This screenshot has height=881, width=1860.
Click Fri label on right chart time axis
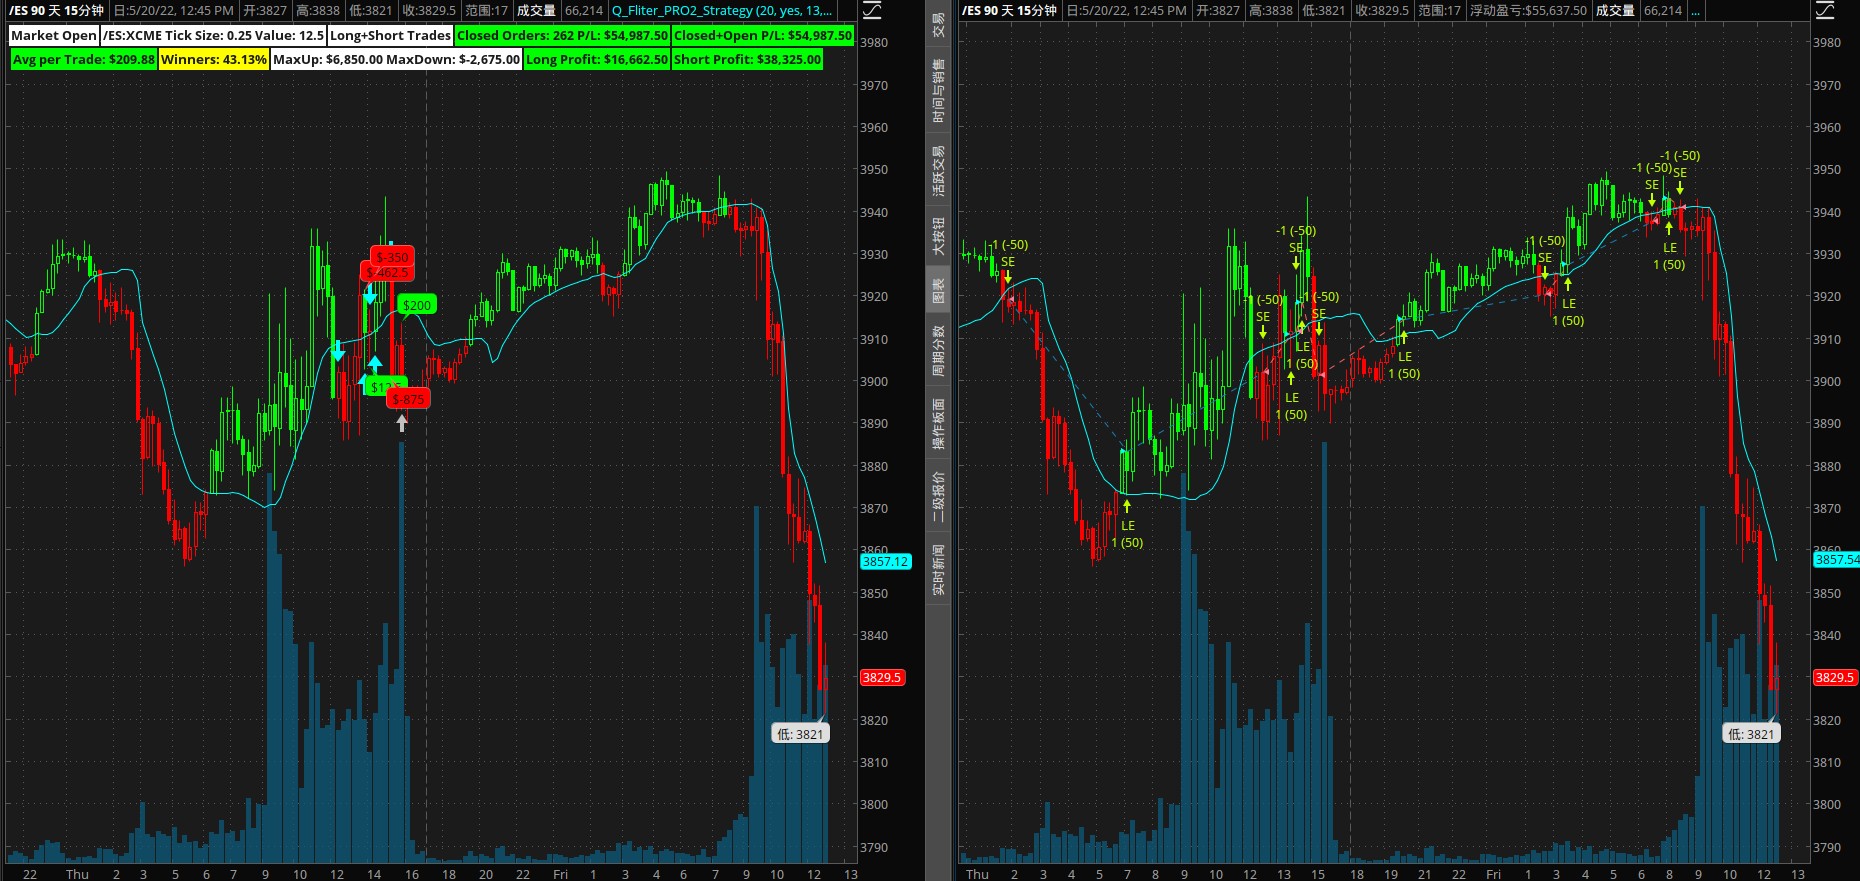tap(1493, 874)
